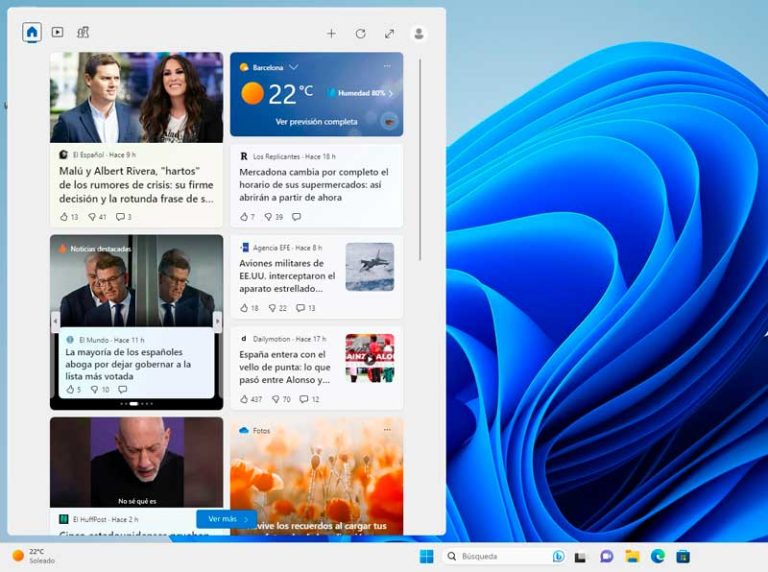Open the Home tab in widgets panel
The width and height of the screenshot is (768, 572).
(x=32, y=32)
